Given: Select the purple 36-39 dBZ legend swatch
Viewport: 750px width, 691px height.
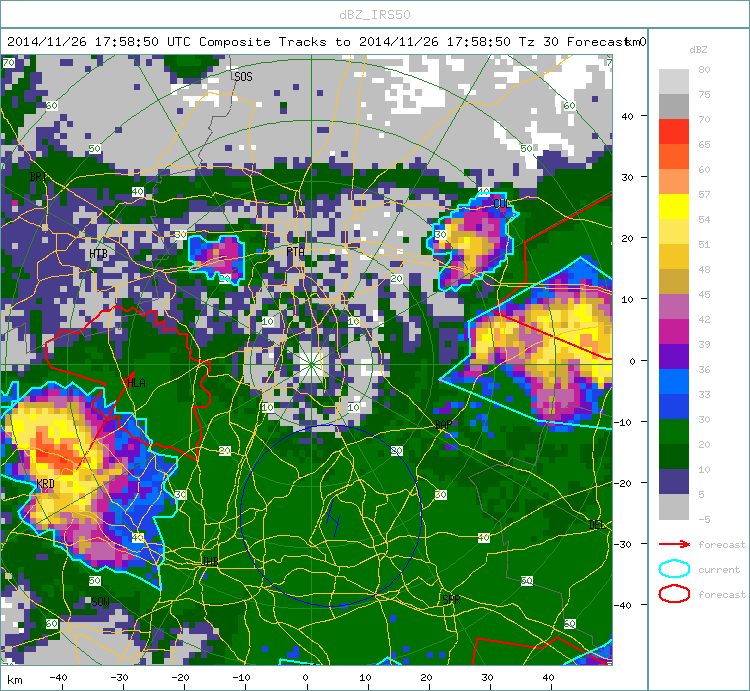Looking at the screenshot, I should point(674,356).
